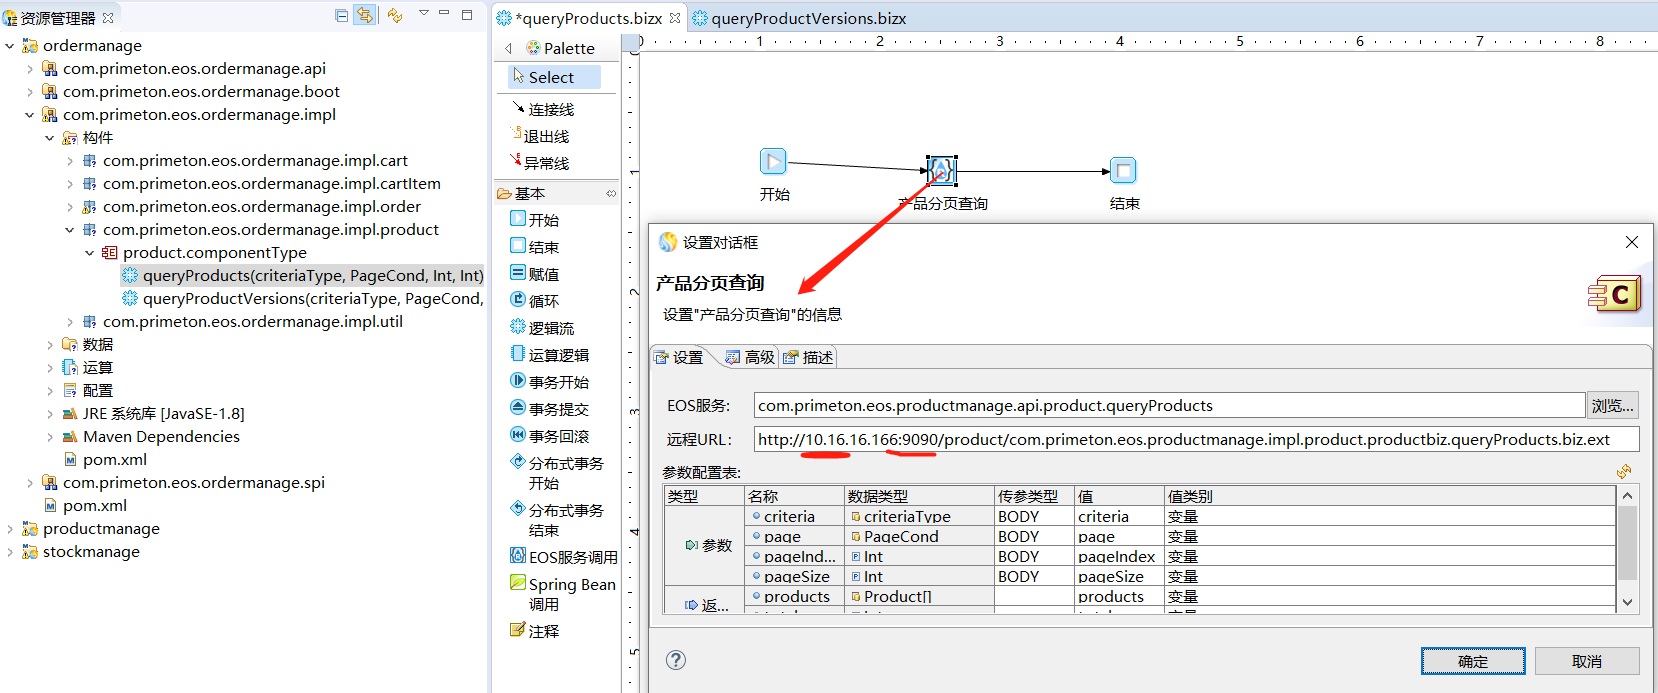Viewport: 1658px width, 693px height.
Task: Select the 事务回滚 rollback palette item
Action: pos(557,436)
